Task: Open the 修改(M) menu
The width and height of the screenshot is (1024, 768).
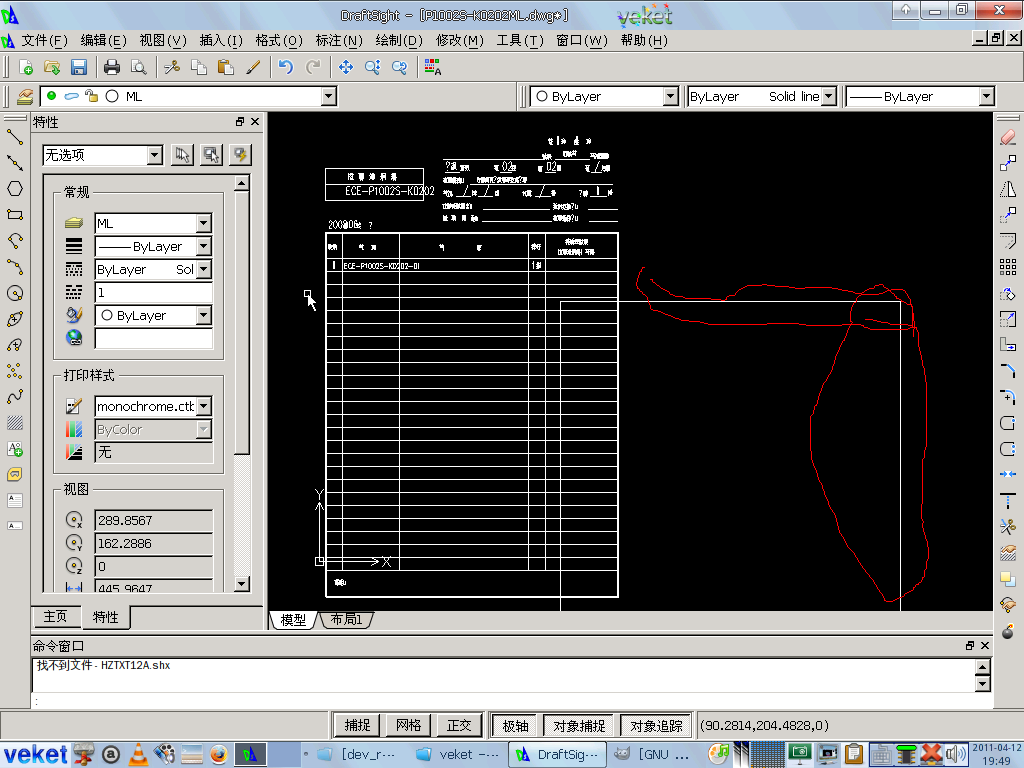Action: point(459,40)
